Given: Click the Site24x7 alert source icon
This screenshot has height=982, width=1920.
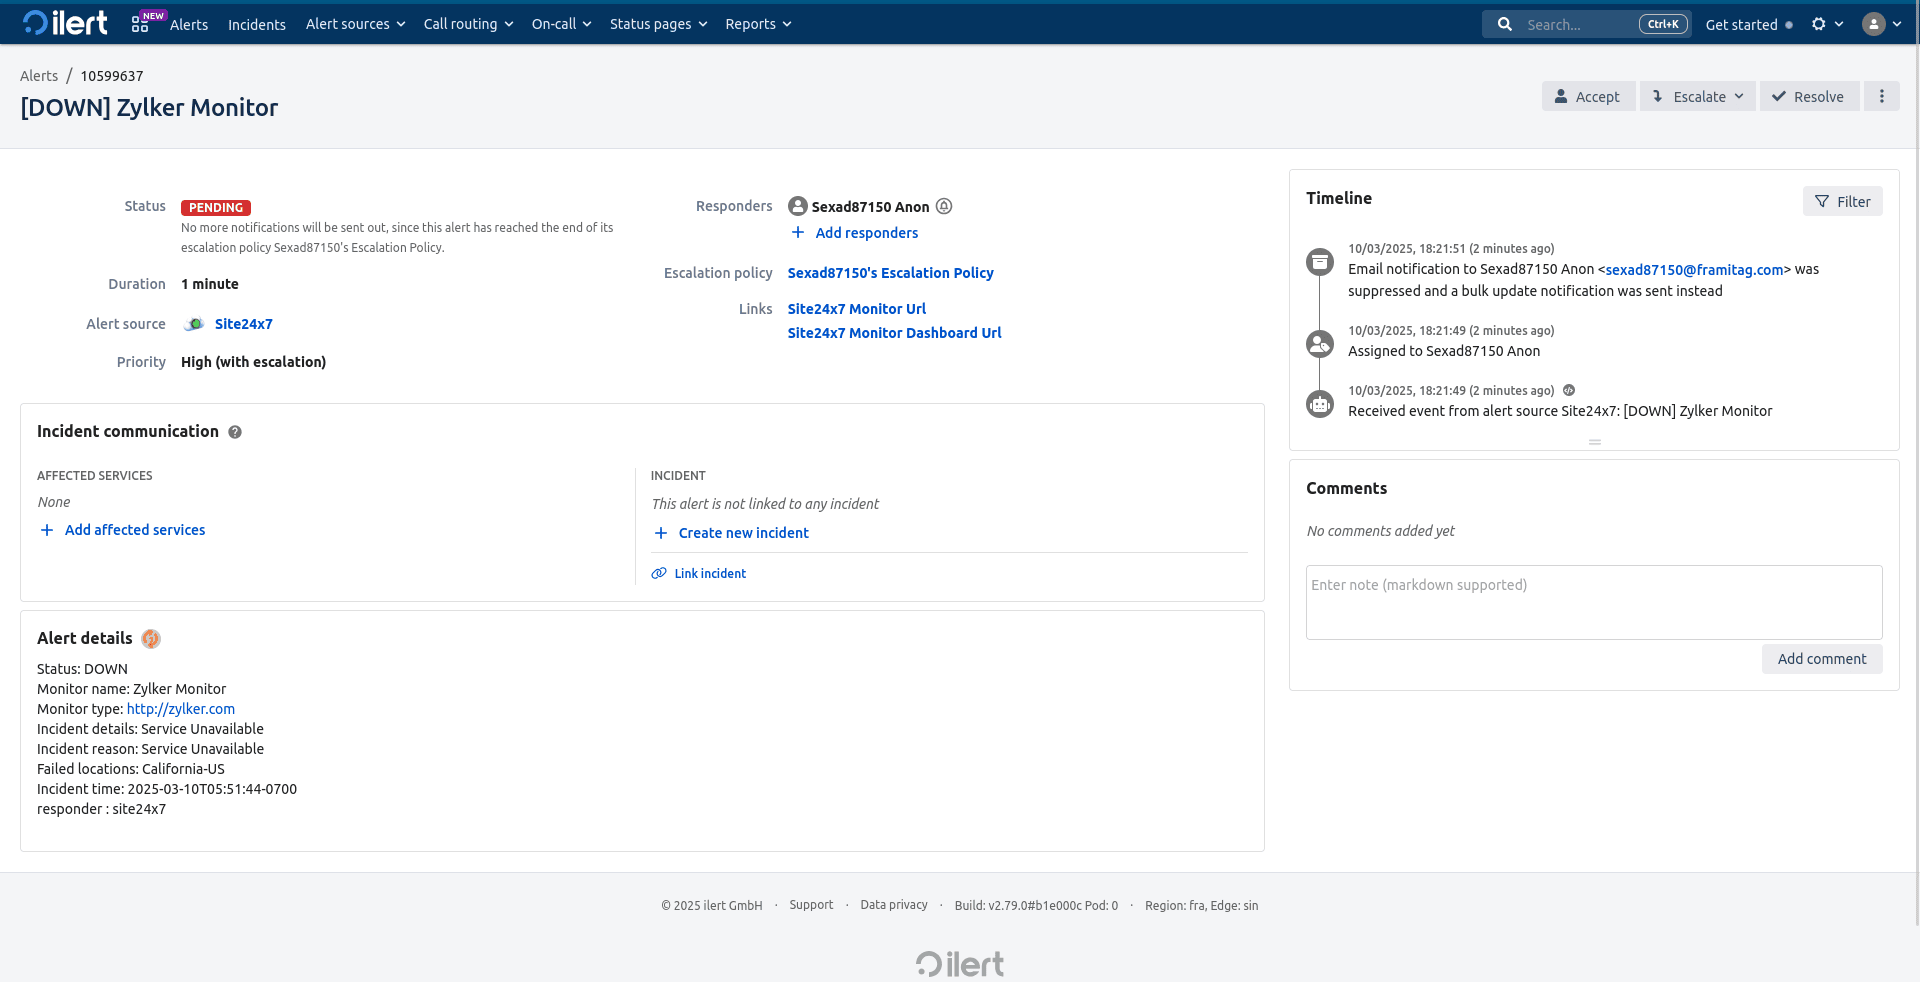Looking at the screenshot, I should click(193, 324).
